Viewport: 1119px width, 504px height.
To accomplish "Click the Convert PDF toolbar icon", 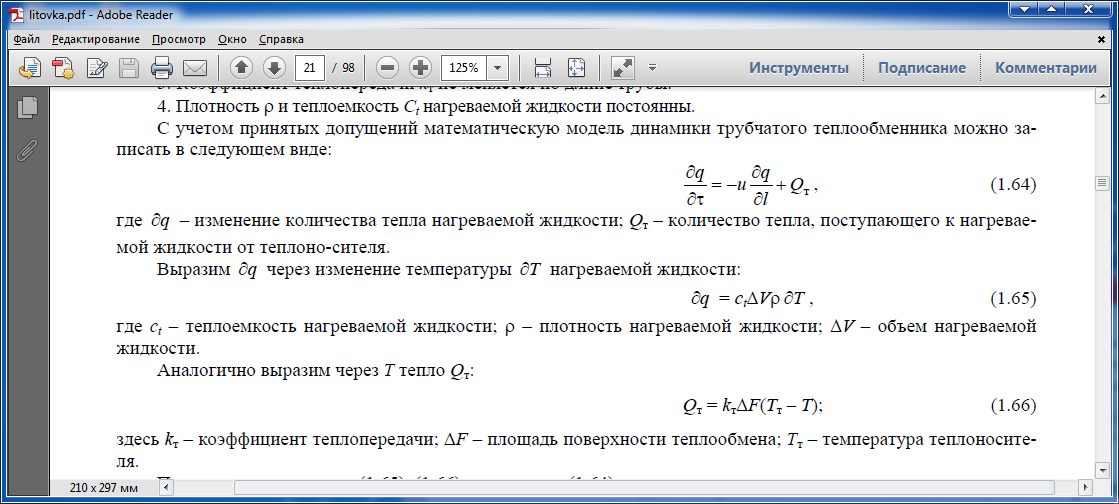I will (x=63, y=69).
